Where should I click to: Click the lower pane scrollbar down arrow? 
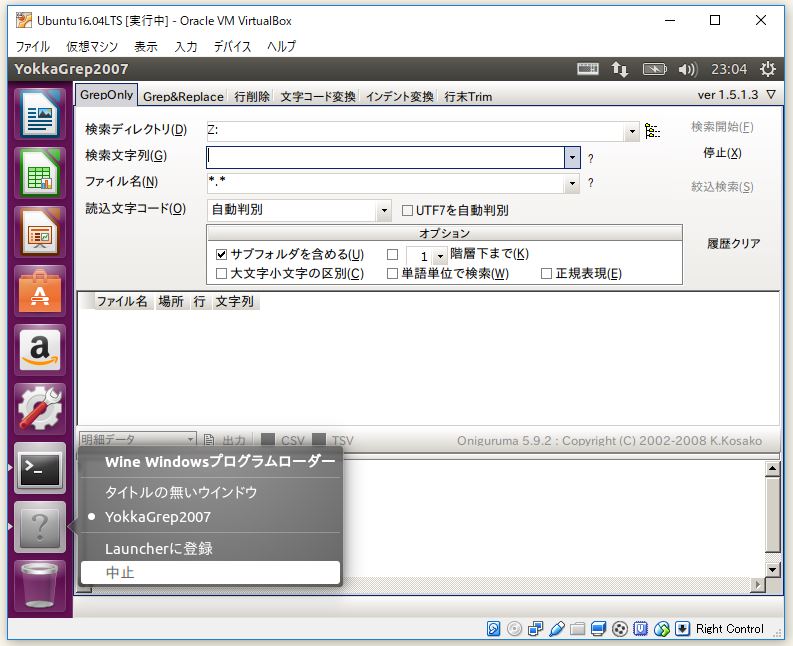(772, 570)
